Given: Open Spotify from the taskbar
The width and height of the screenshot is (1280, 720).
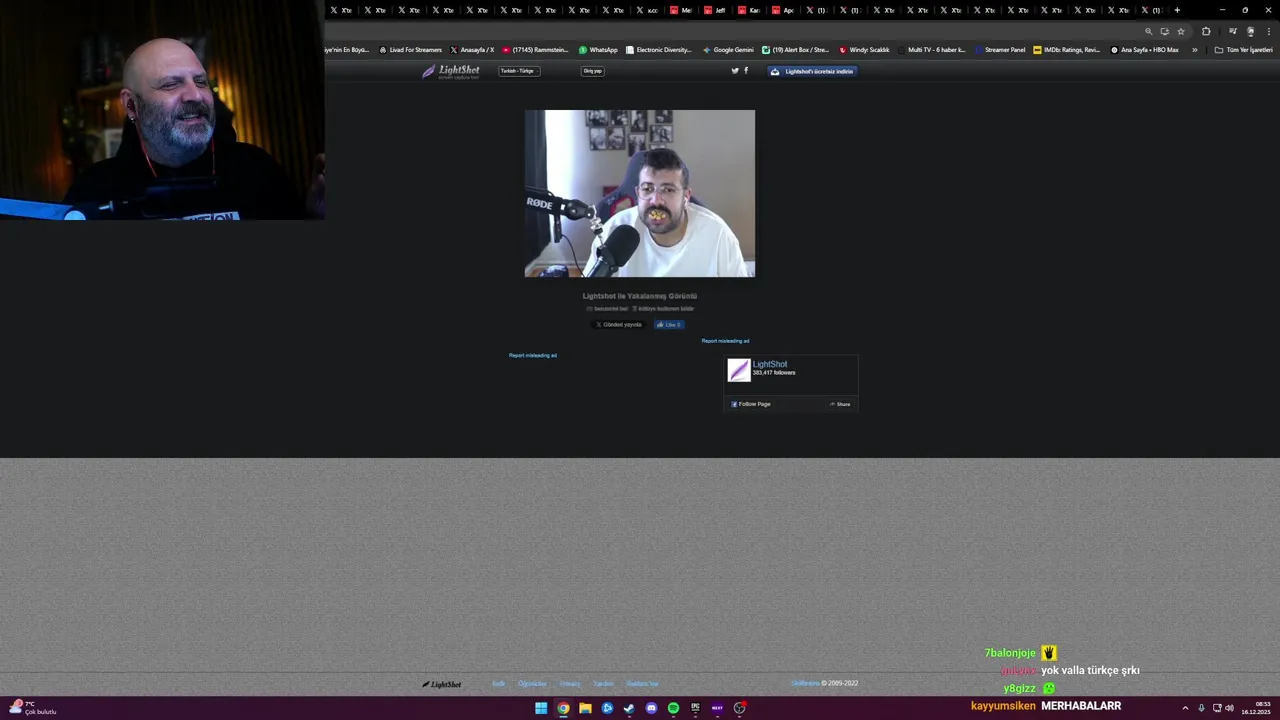Looking at the screenshot, I should [x=673, y=708].
